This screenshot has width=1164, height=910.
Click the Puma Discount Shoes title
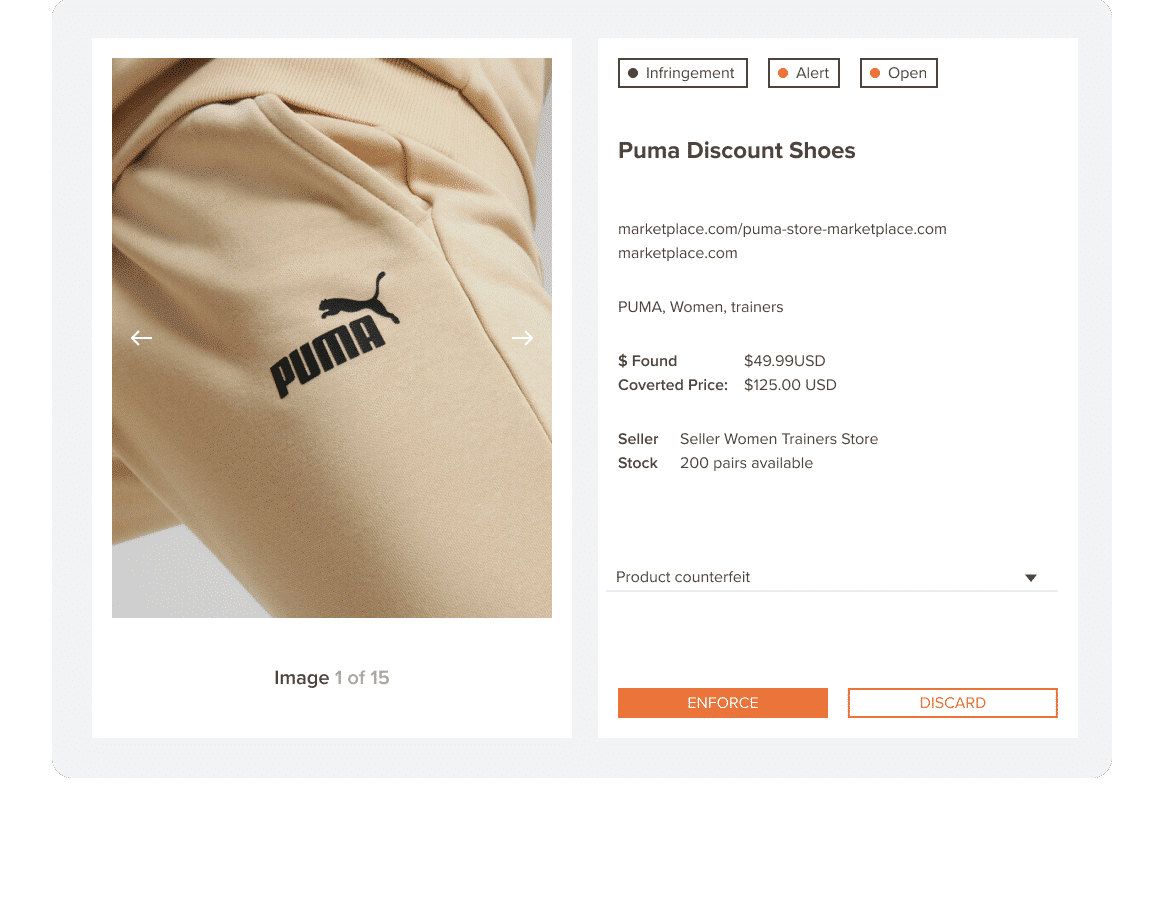736,151
